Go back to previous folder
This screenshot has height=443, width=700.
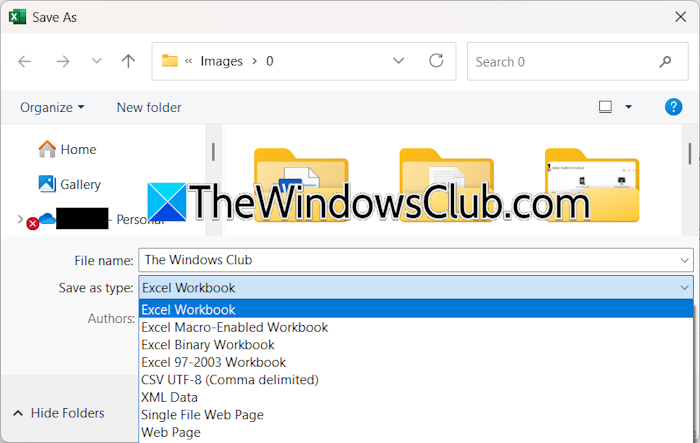pyautogui.click(x=25, y=61)
